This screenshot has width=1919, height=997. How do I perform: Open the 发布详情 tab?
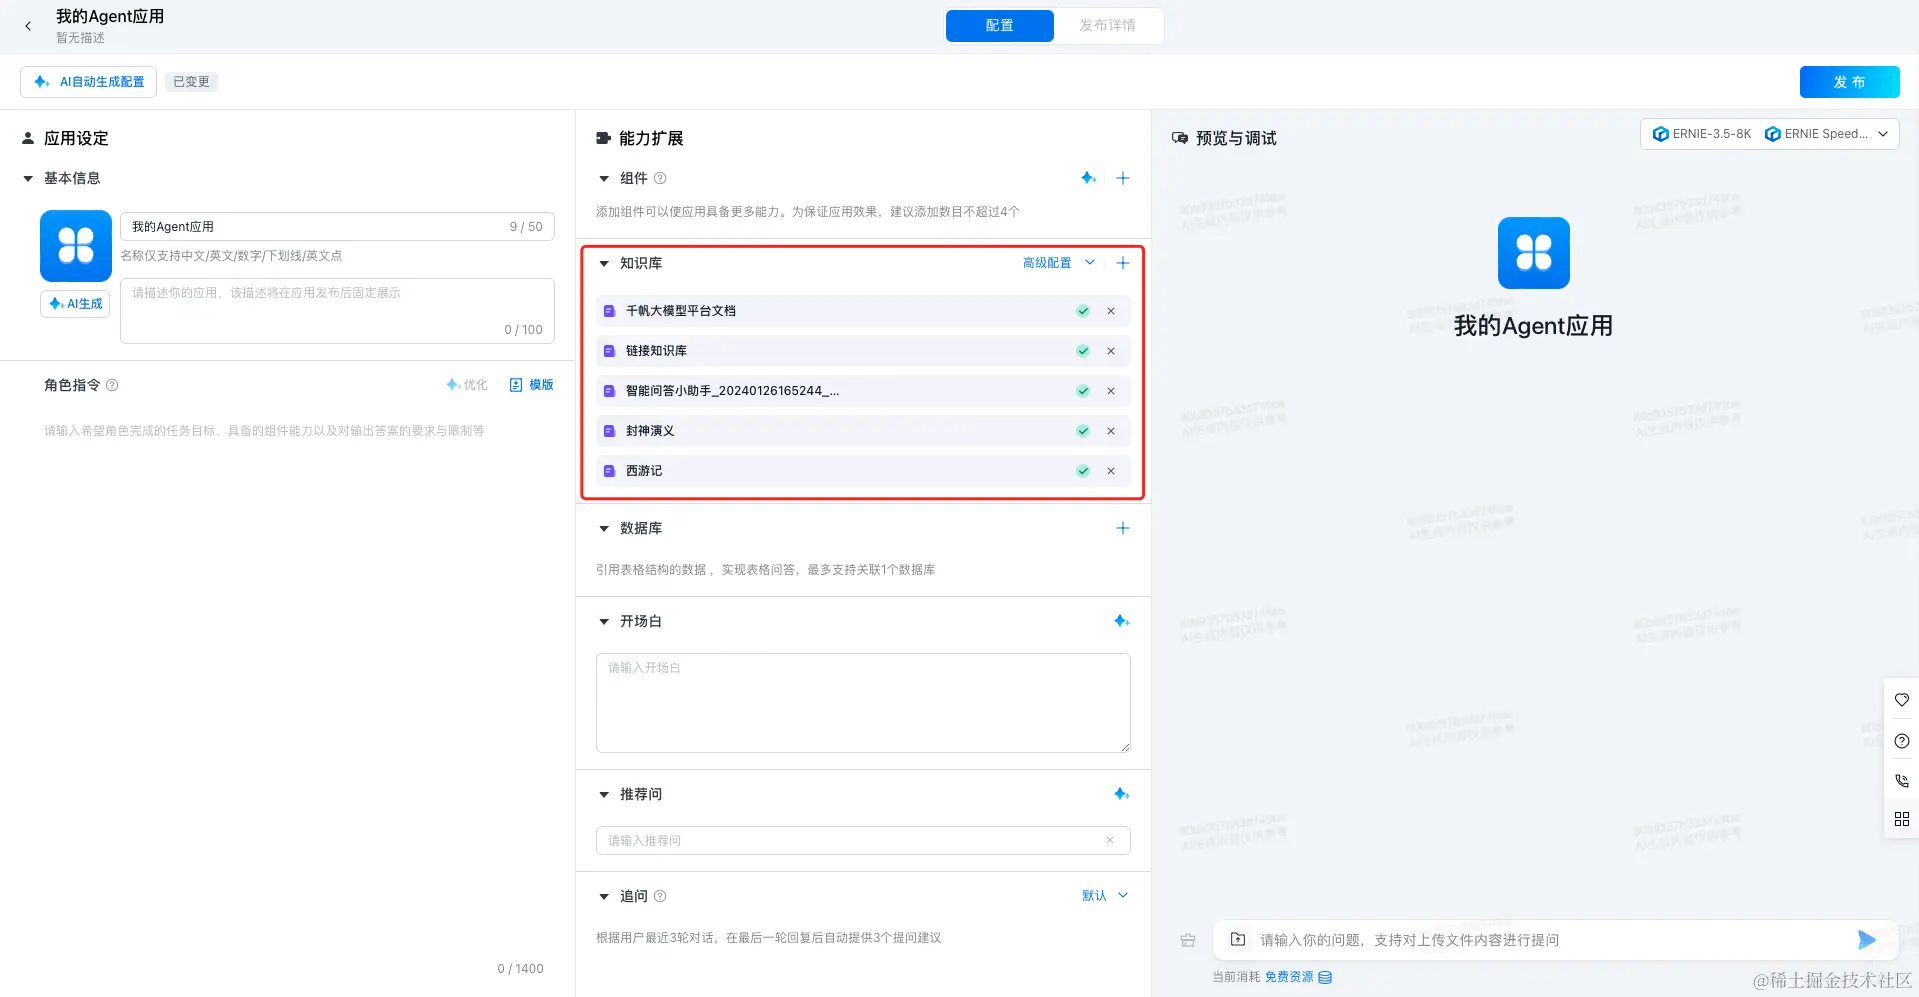click(1107, 25)
